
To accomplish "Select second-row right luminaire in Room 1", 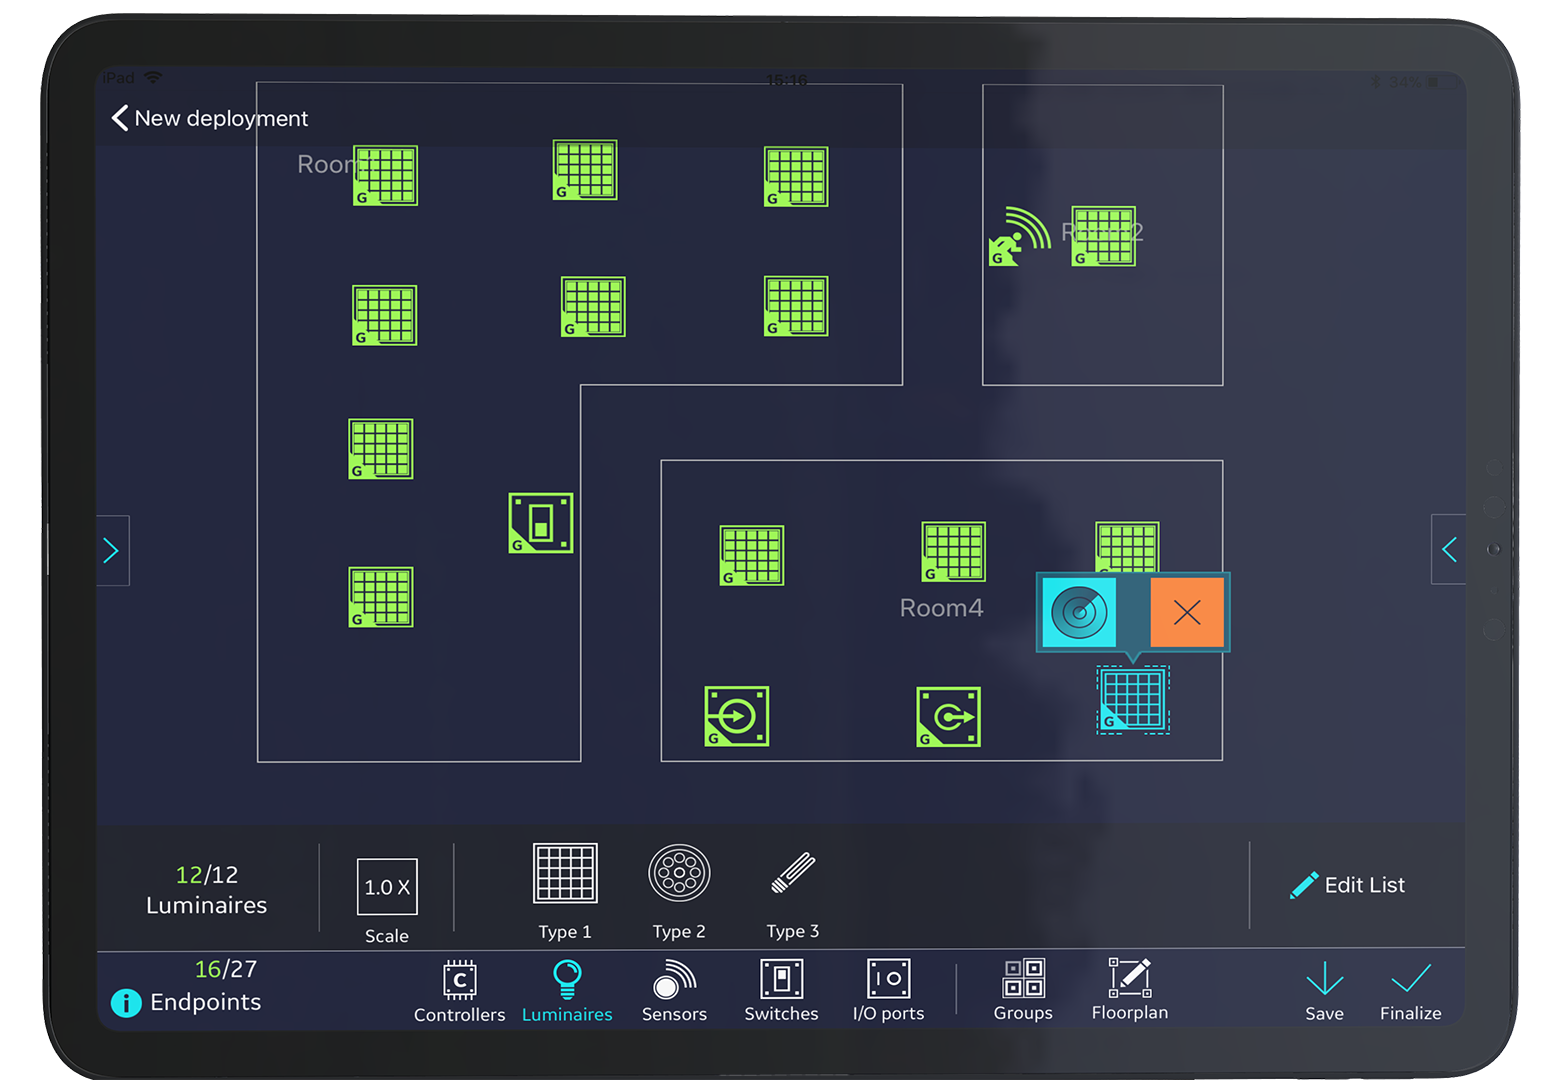I will coord(796,306).
